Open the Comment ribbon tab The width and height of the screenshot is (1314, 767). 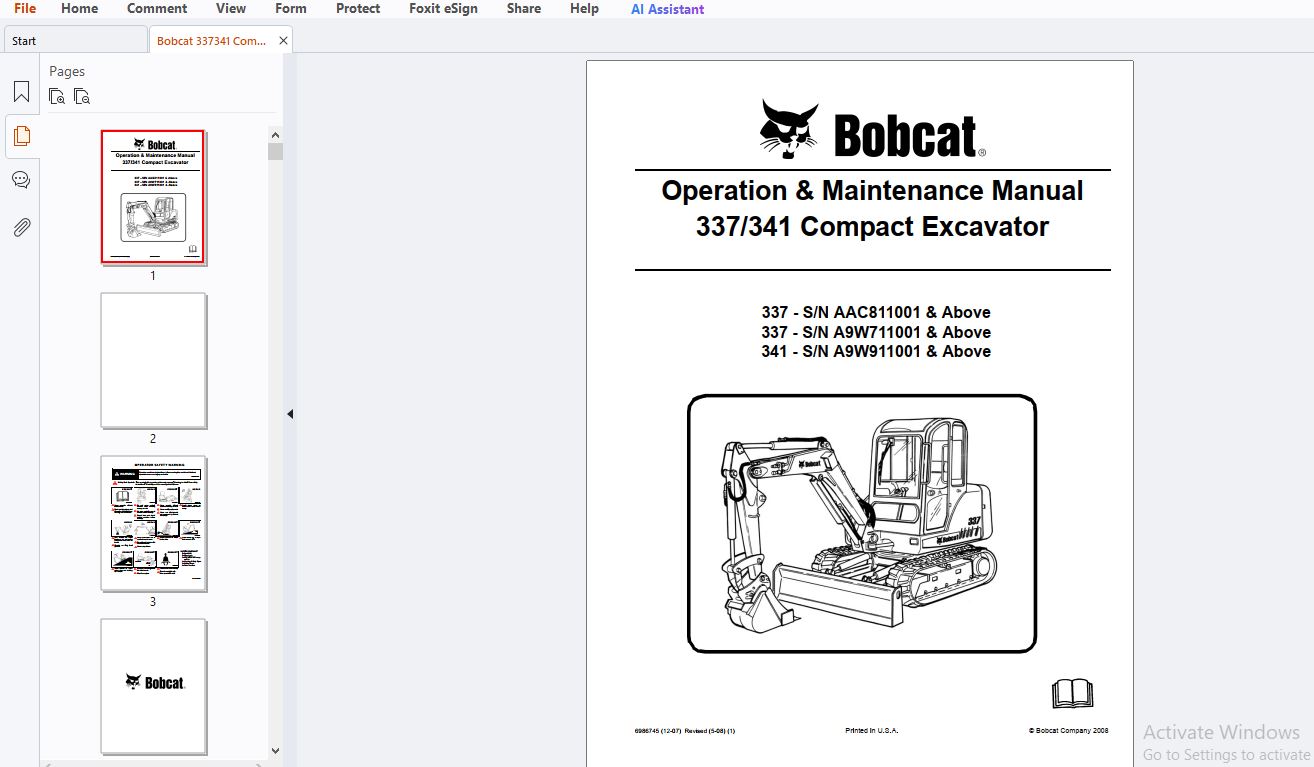(157, 9)
